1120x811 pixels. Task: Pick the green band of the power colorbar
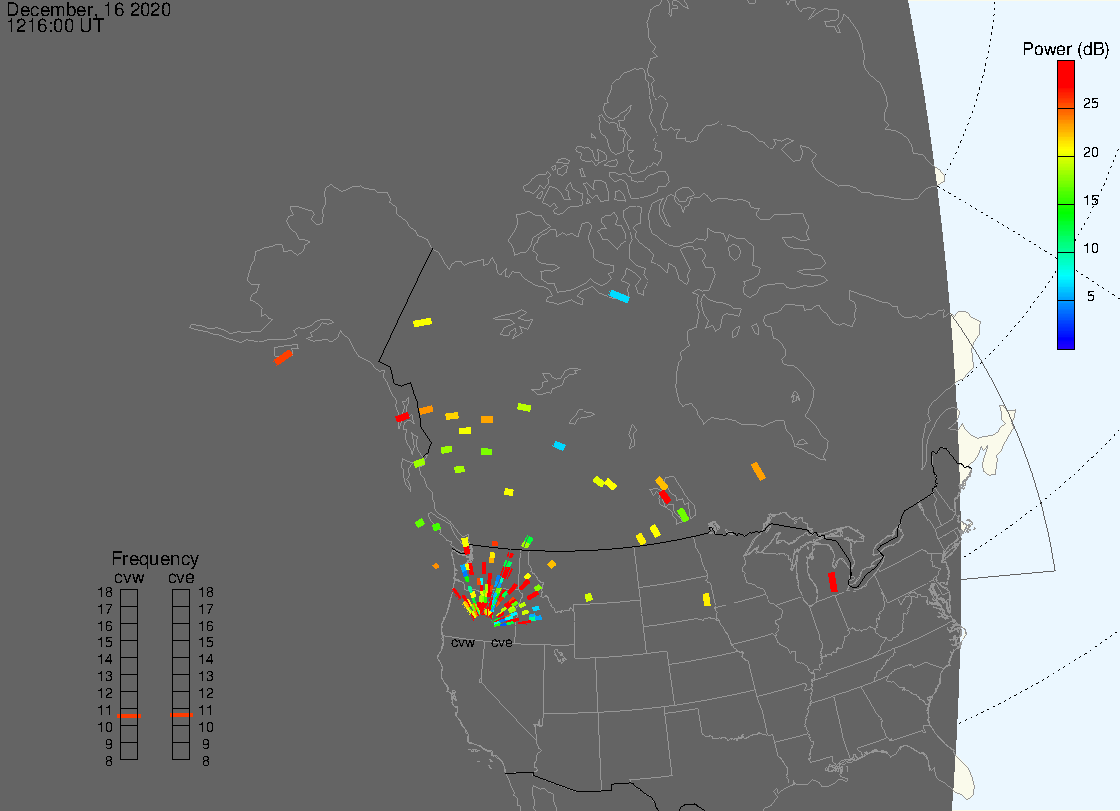[x=1066, y=227]
